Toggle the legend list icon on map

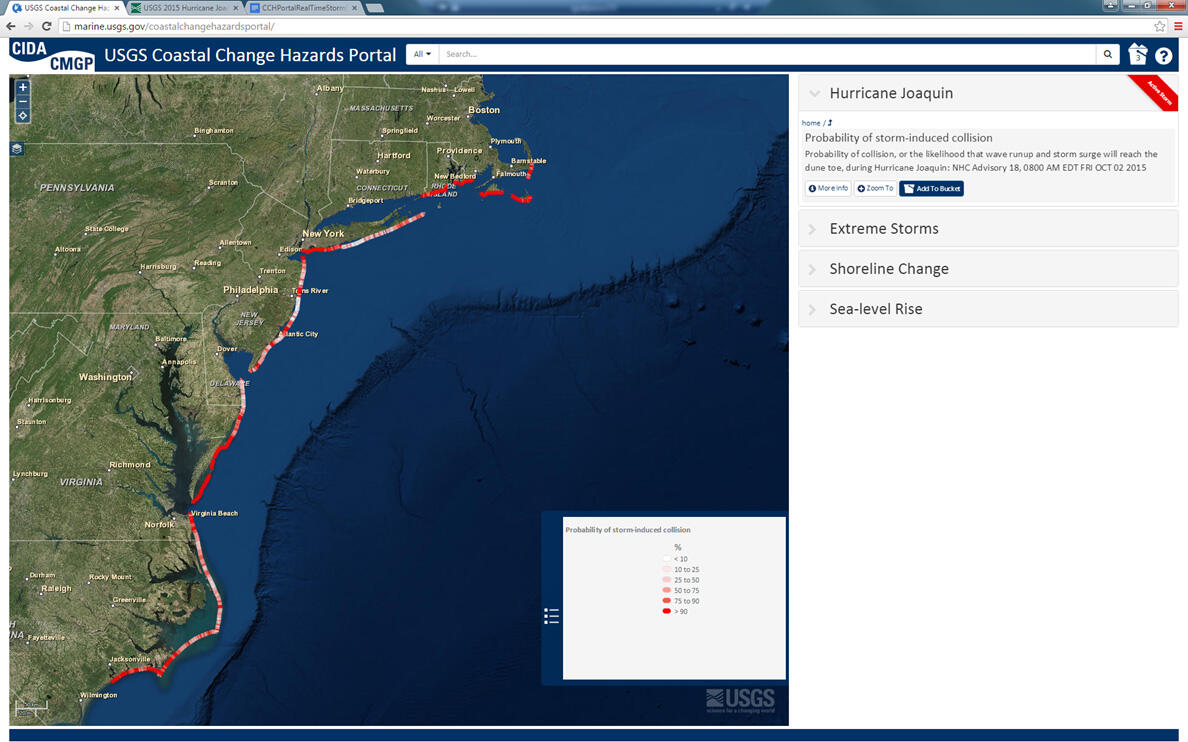coord(552,616)
